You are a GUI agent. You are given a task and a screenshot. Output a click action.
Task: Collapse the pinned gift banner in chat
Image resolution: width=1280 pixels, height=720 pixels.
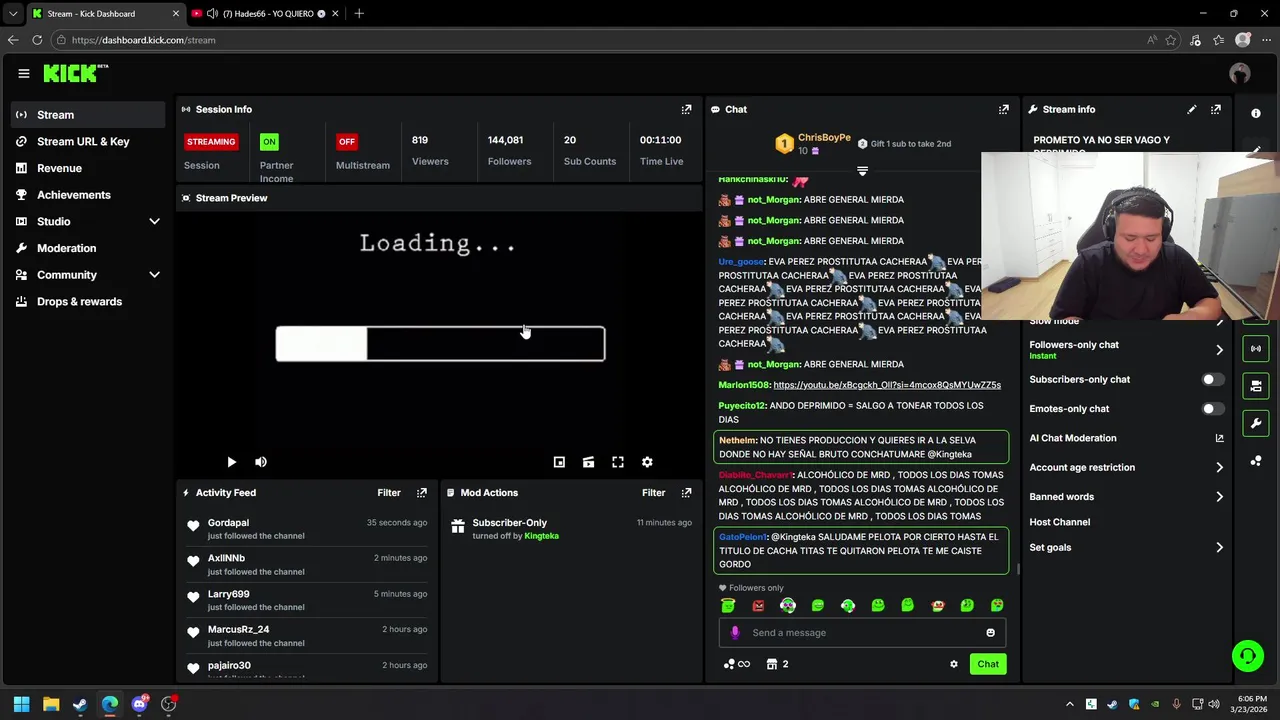[x=862, y=171]
